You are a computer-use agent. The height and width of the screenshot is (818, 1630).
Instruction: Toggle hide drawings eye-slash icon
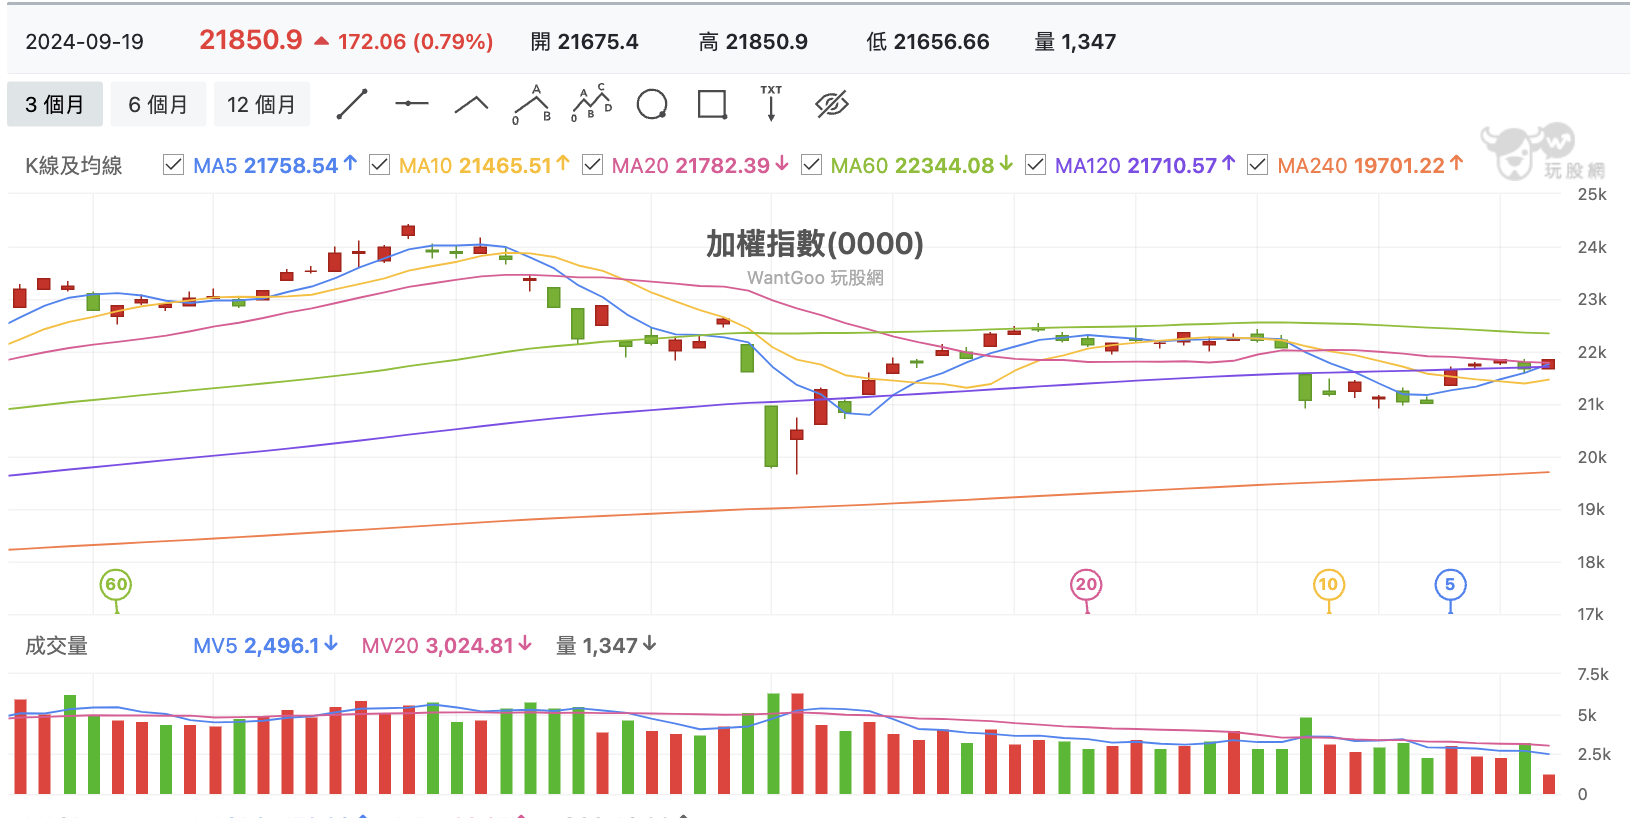coord(832,104)
